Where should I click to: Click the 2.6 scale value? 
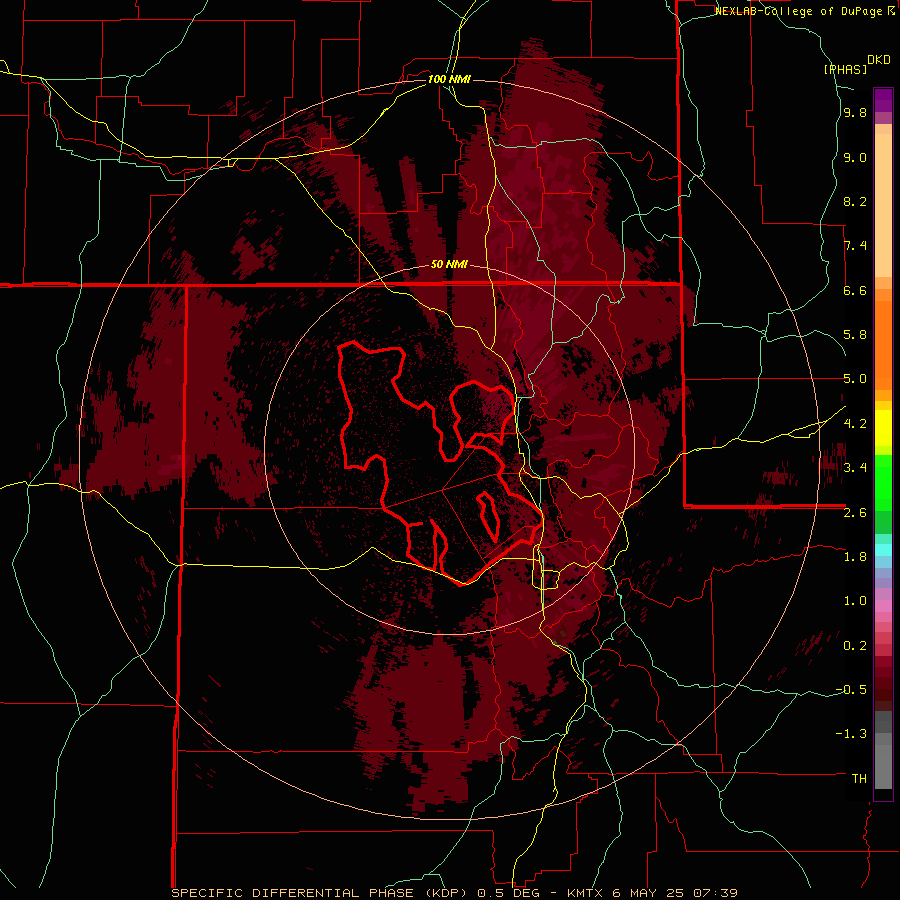click(x=855, y=512)
